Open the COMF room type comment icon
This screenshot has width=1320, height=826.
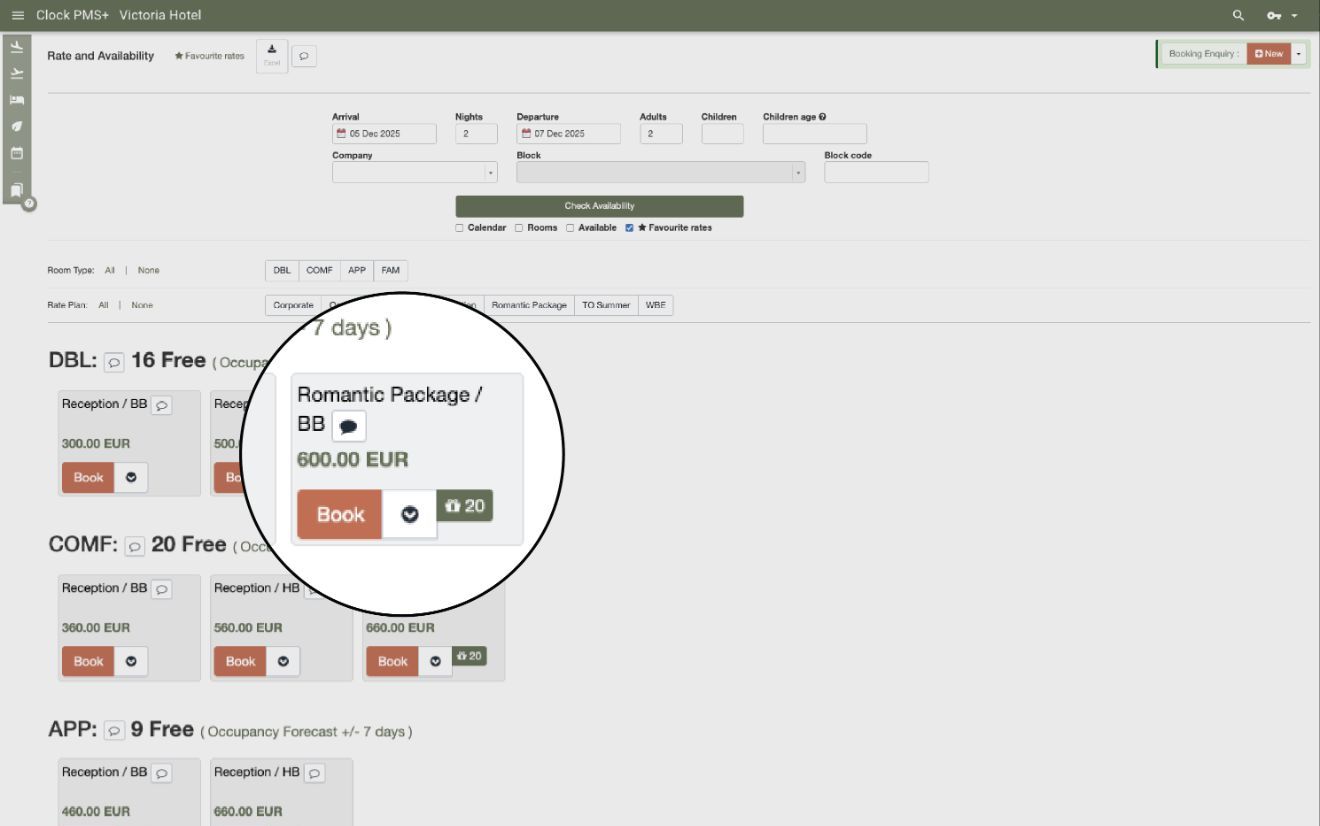coord(135,545)
